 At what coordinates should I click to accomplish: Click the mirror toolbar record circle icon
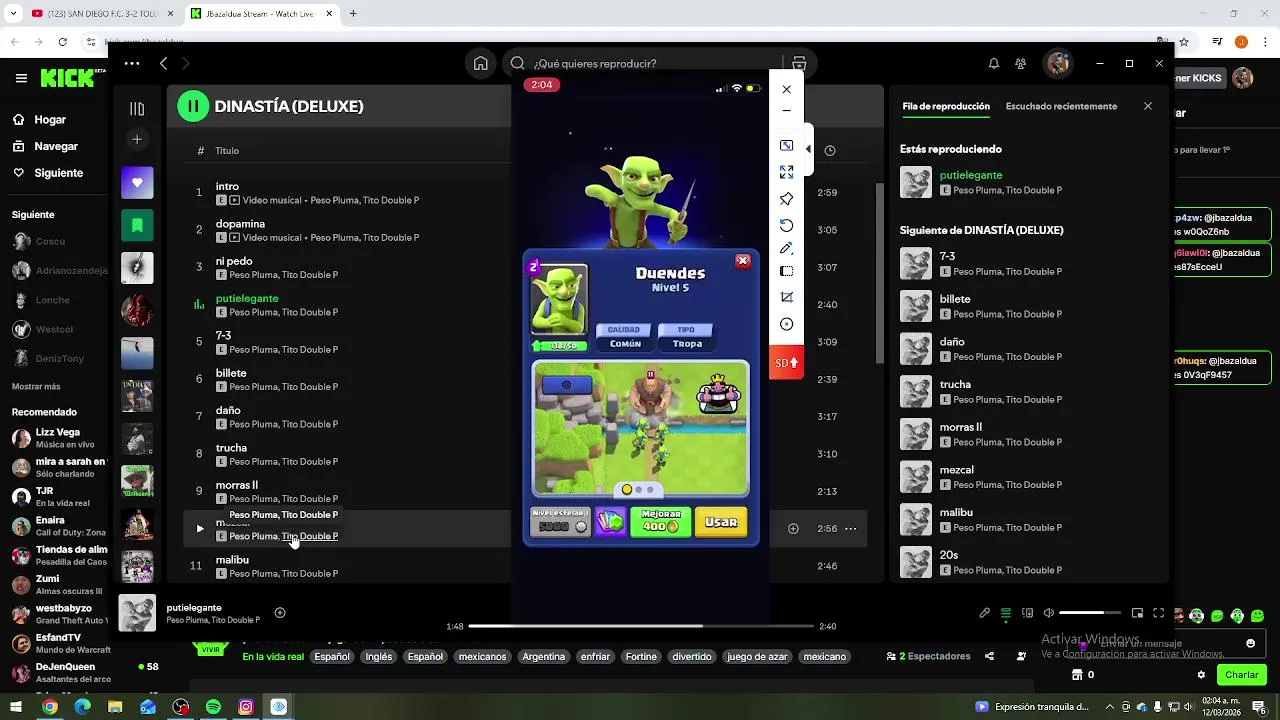tap(786, 324)
